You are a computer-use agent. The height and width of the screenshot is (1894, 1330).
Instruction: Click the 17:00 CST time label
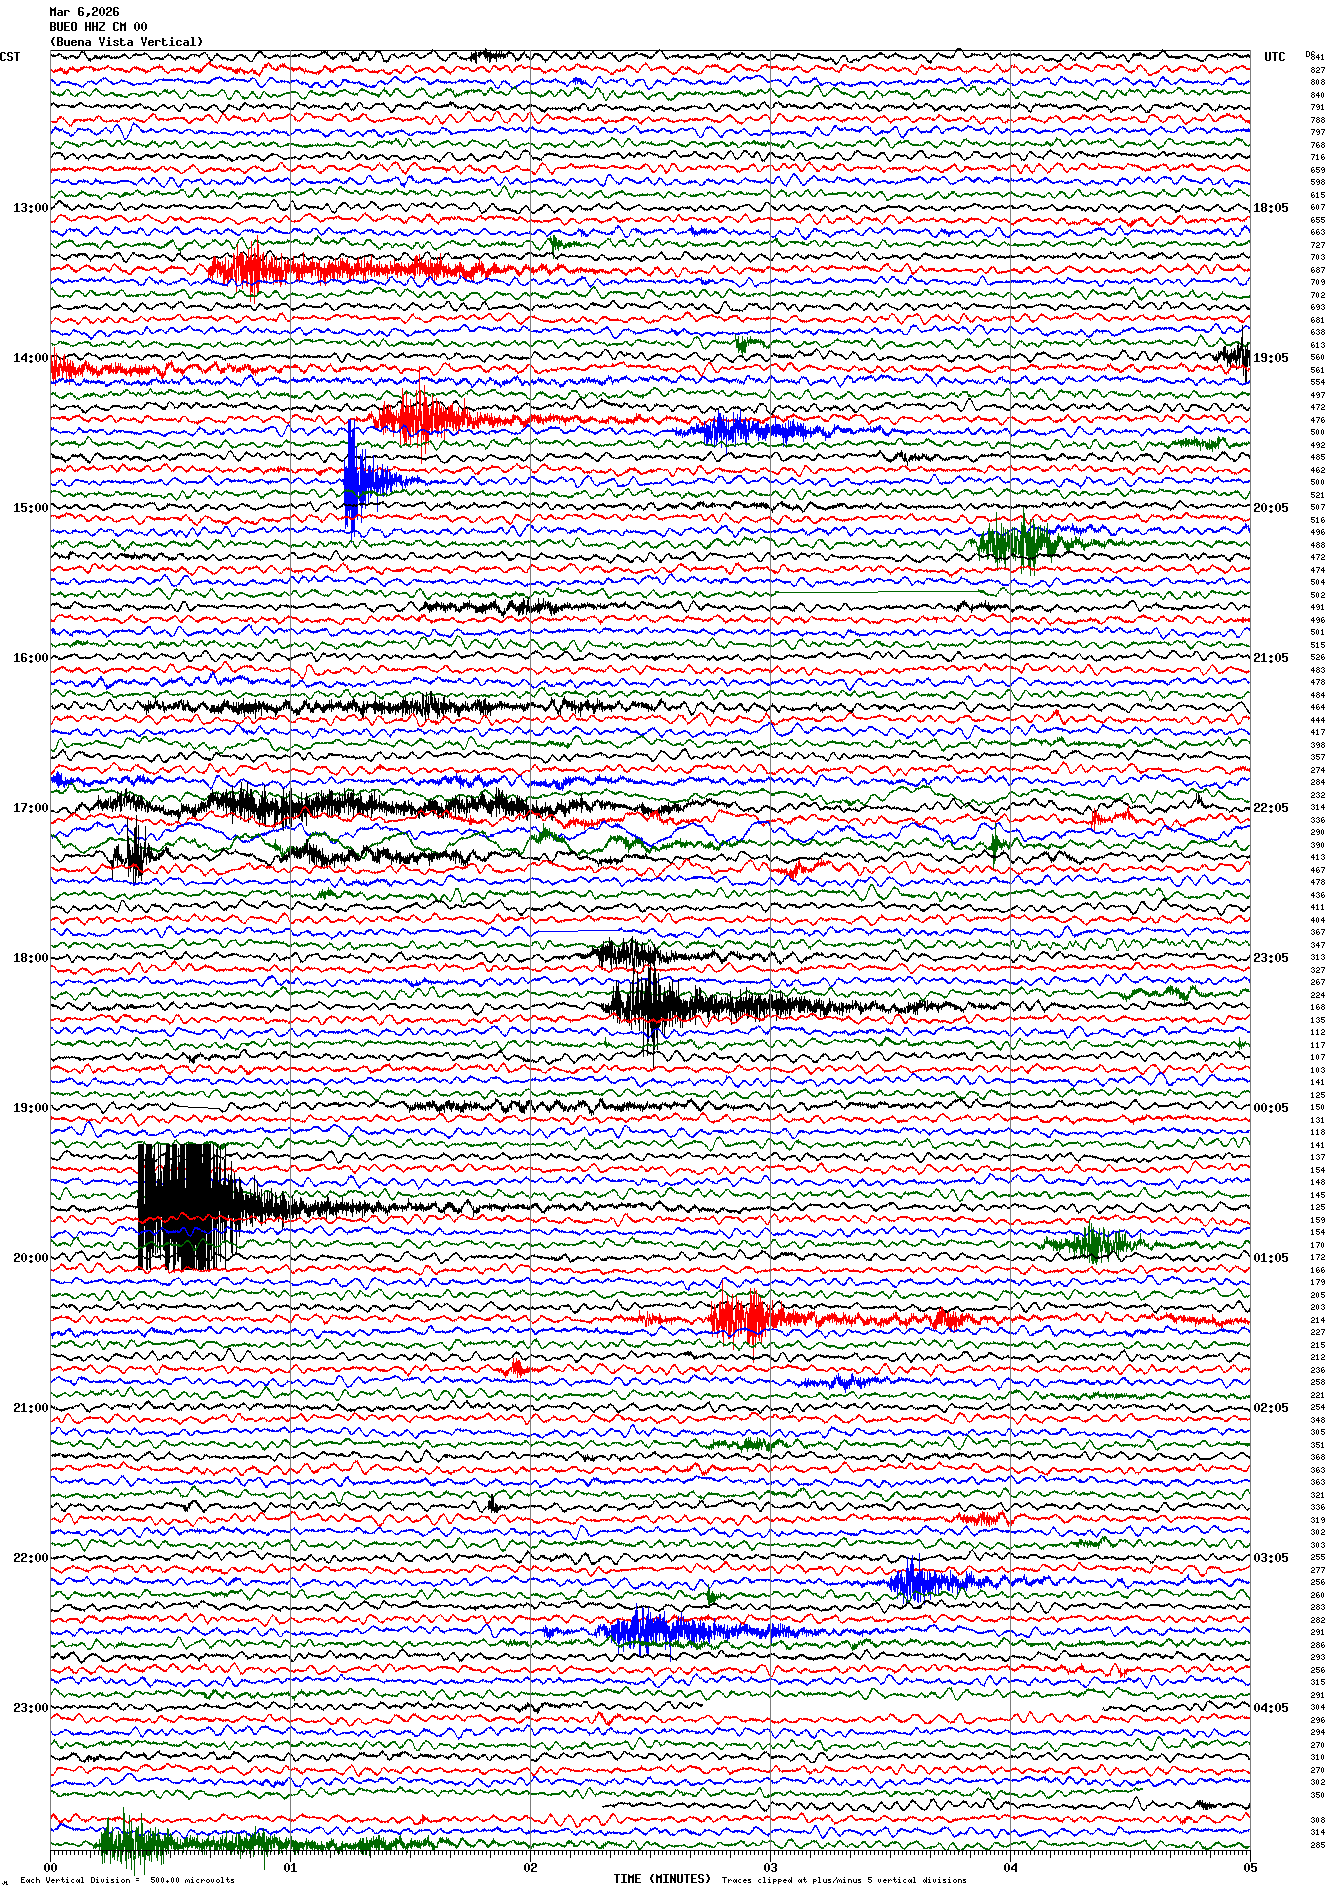[x=30, y=808]
